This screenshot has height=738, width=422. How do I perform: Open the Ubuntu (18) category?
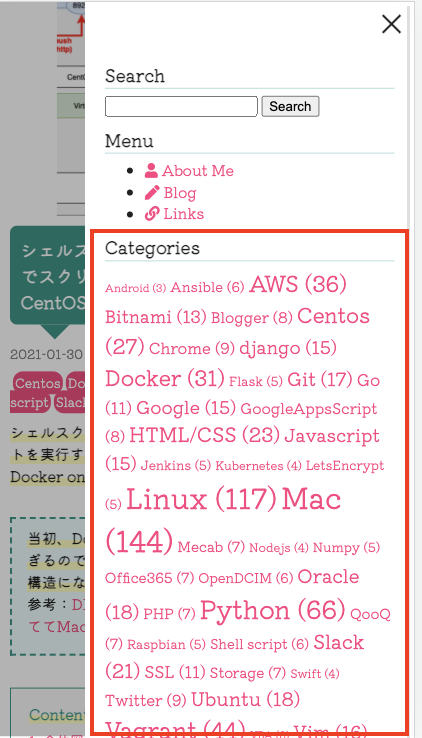245,699
